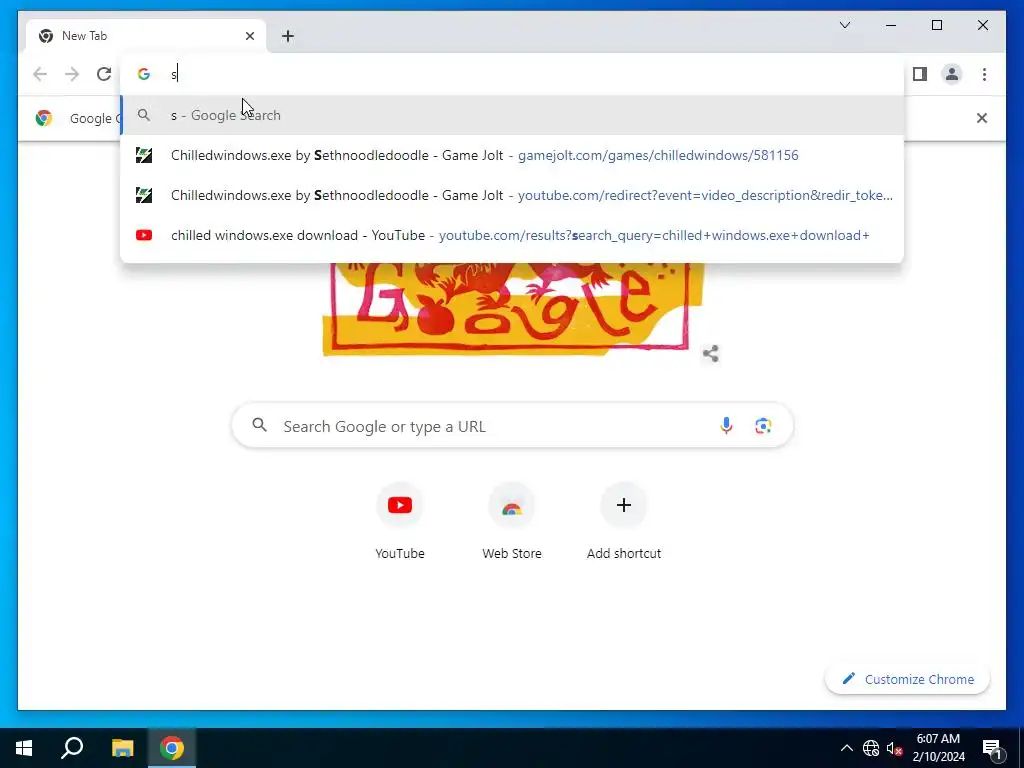Open the gamejolt.com Chilledwindows.exe suggestion
Screen dimensions: 1024x768
click(513, 155)
